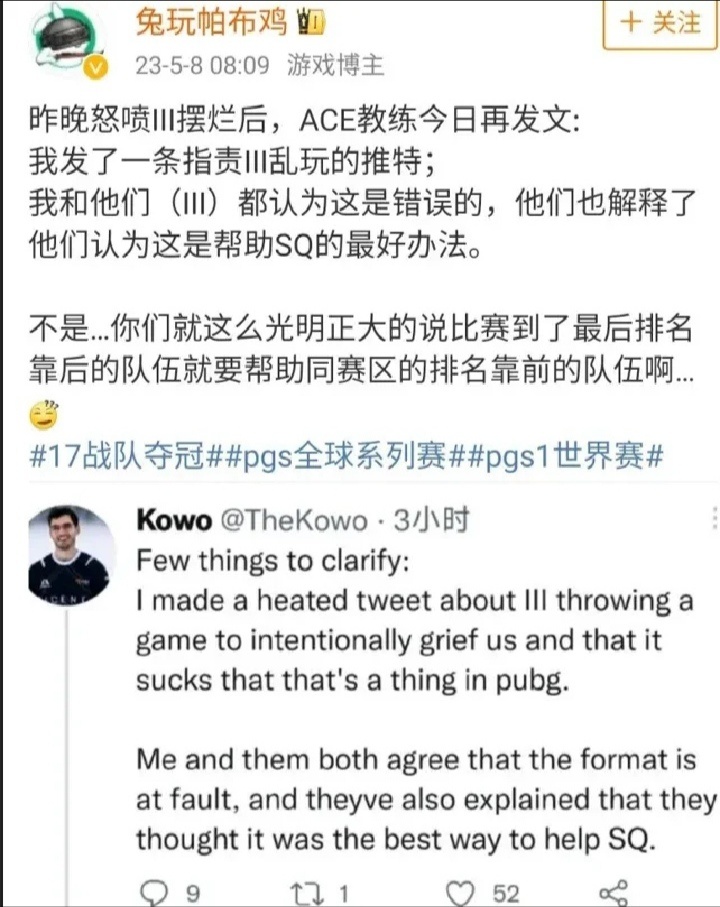Image resolution: width=720 pixels, height=907 pixels.
Task: Click the 游戏博主 label
Action: (x=335, y=65)
